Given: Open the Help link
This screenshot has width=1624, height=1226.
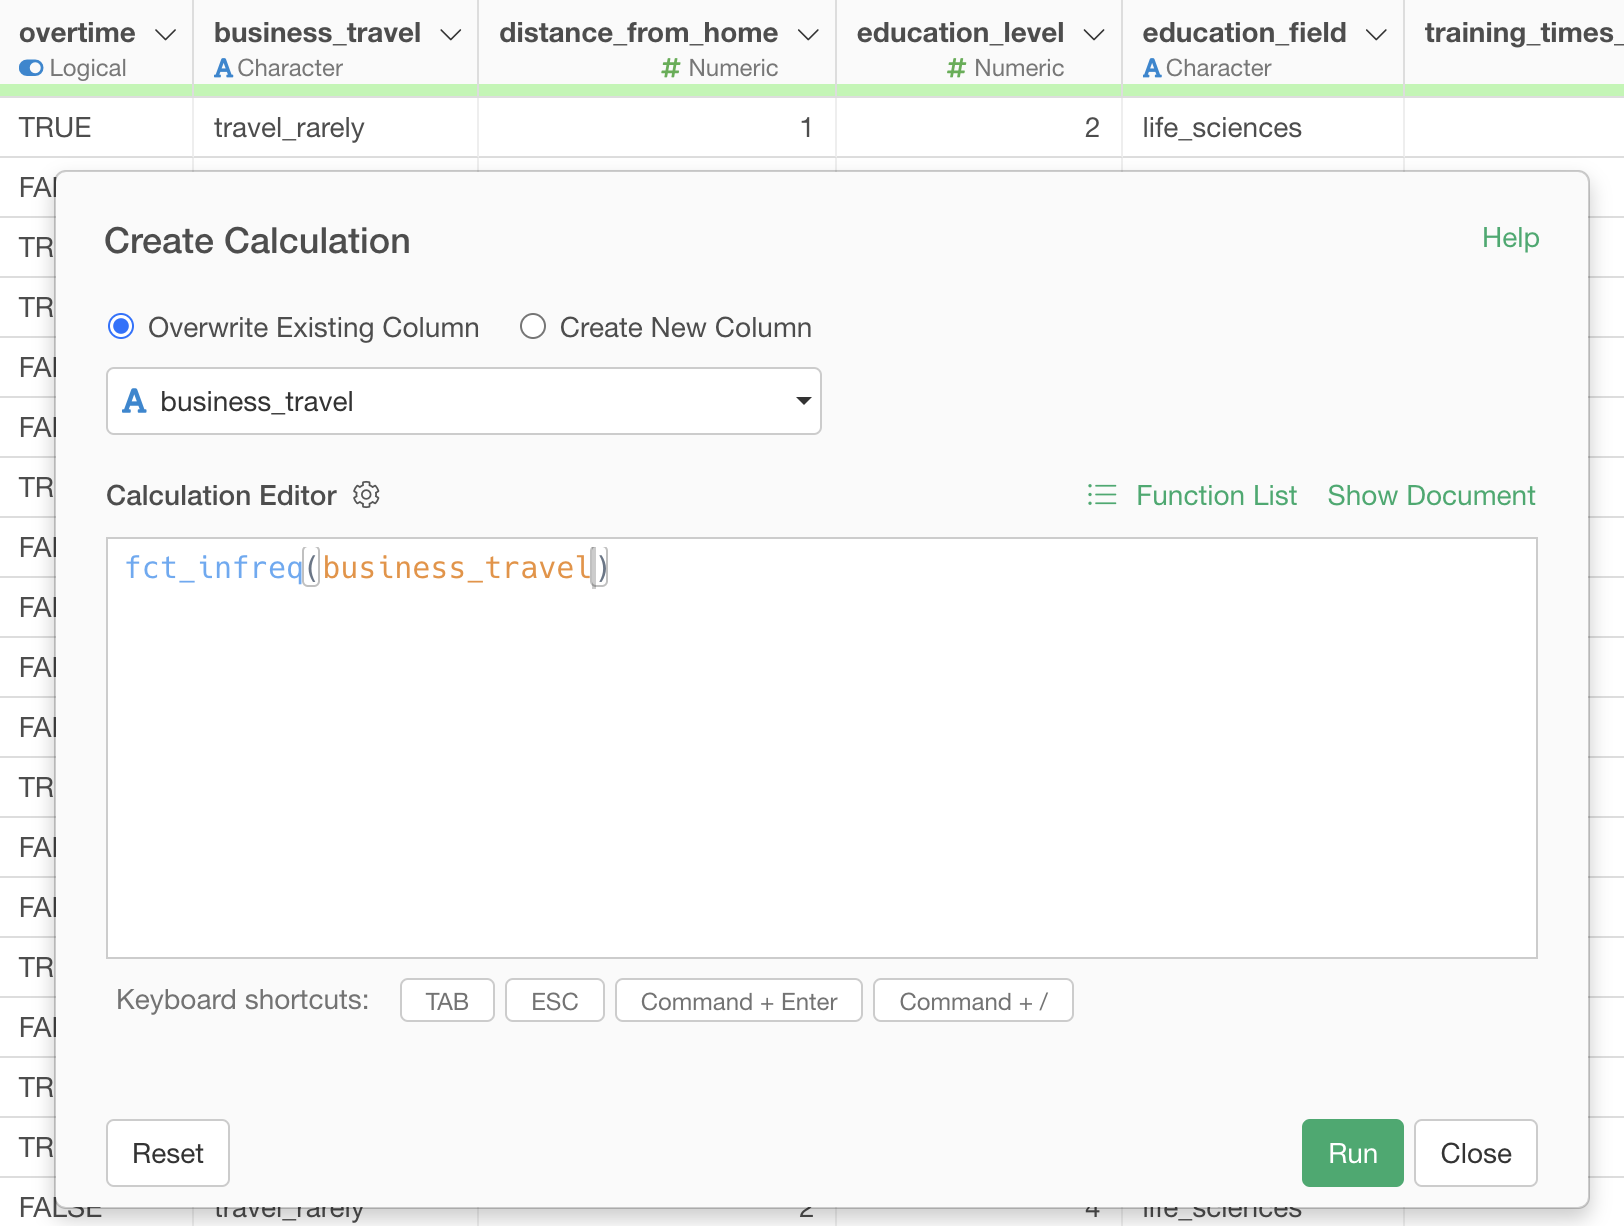Looking at the screenshot, I should click(1510, 238).
